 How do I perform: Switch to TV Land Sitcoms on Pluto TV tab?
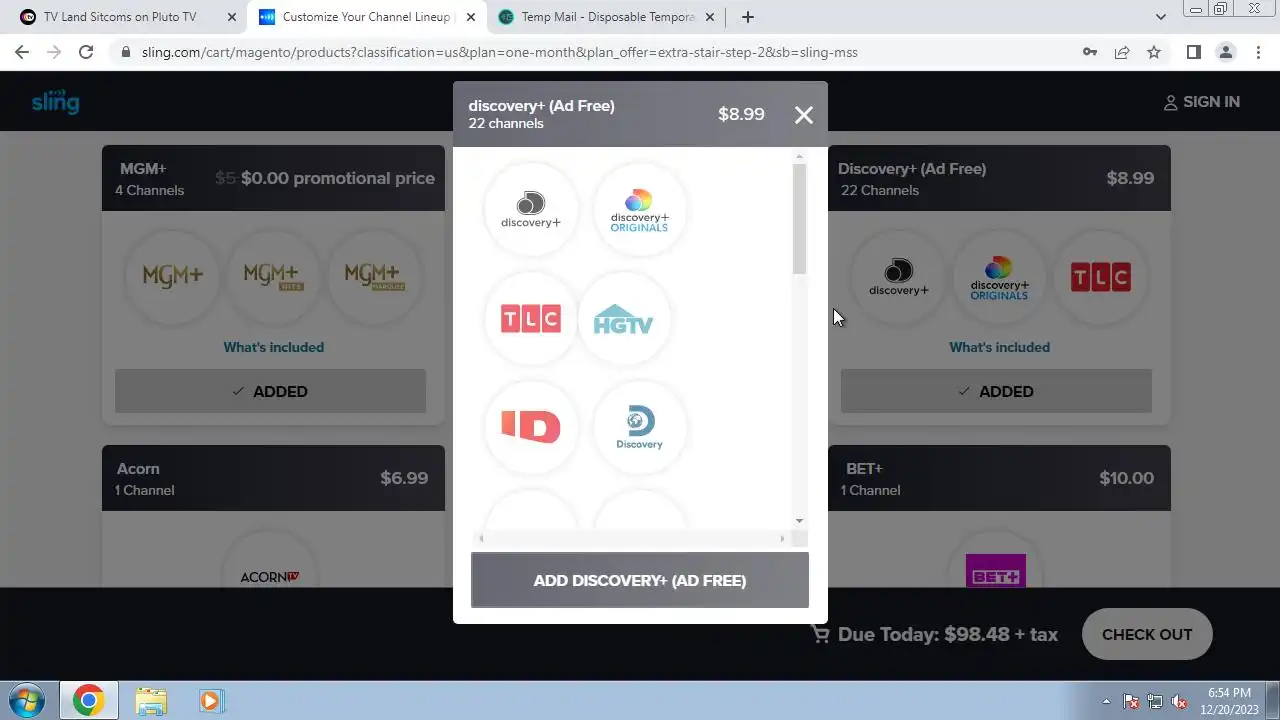[x=120, y=17]
